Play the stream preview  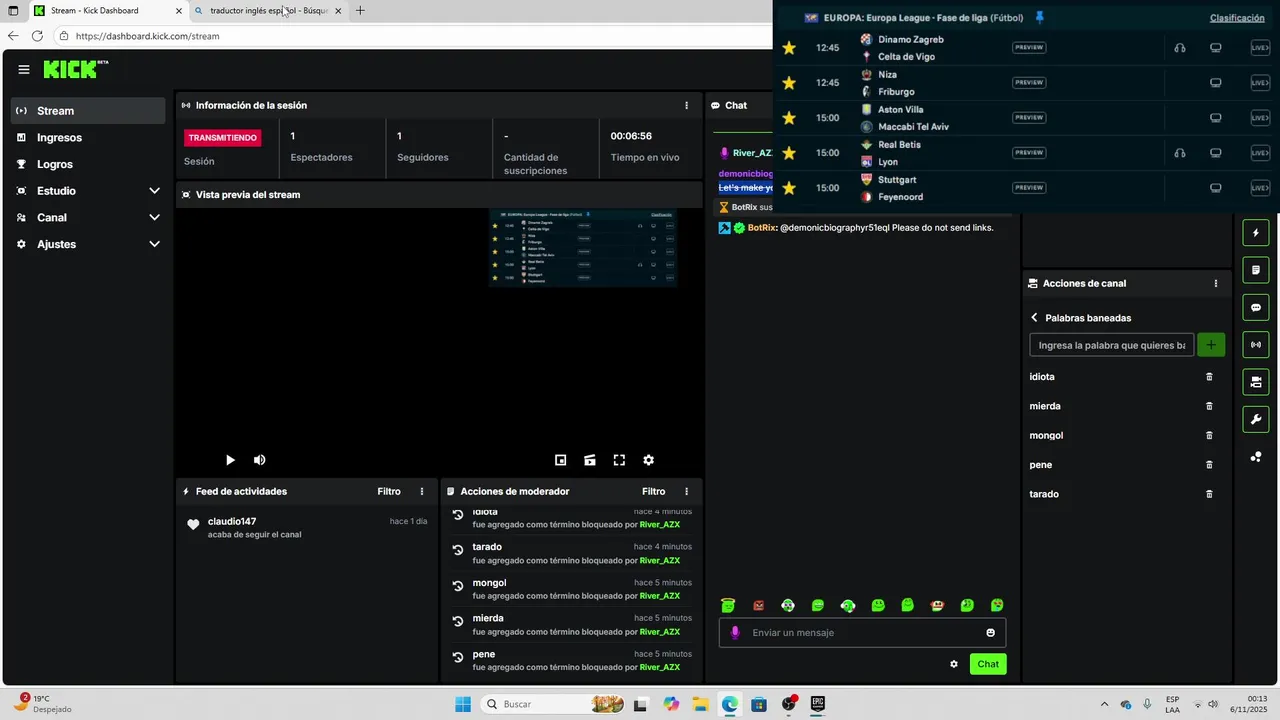230,460
